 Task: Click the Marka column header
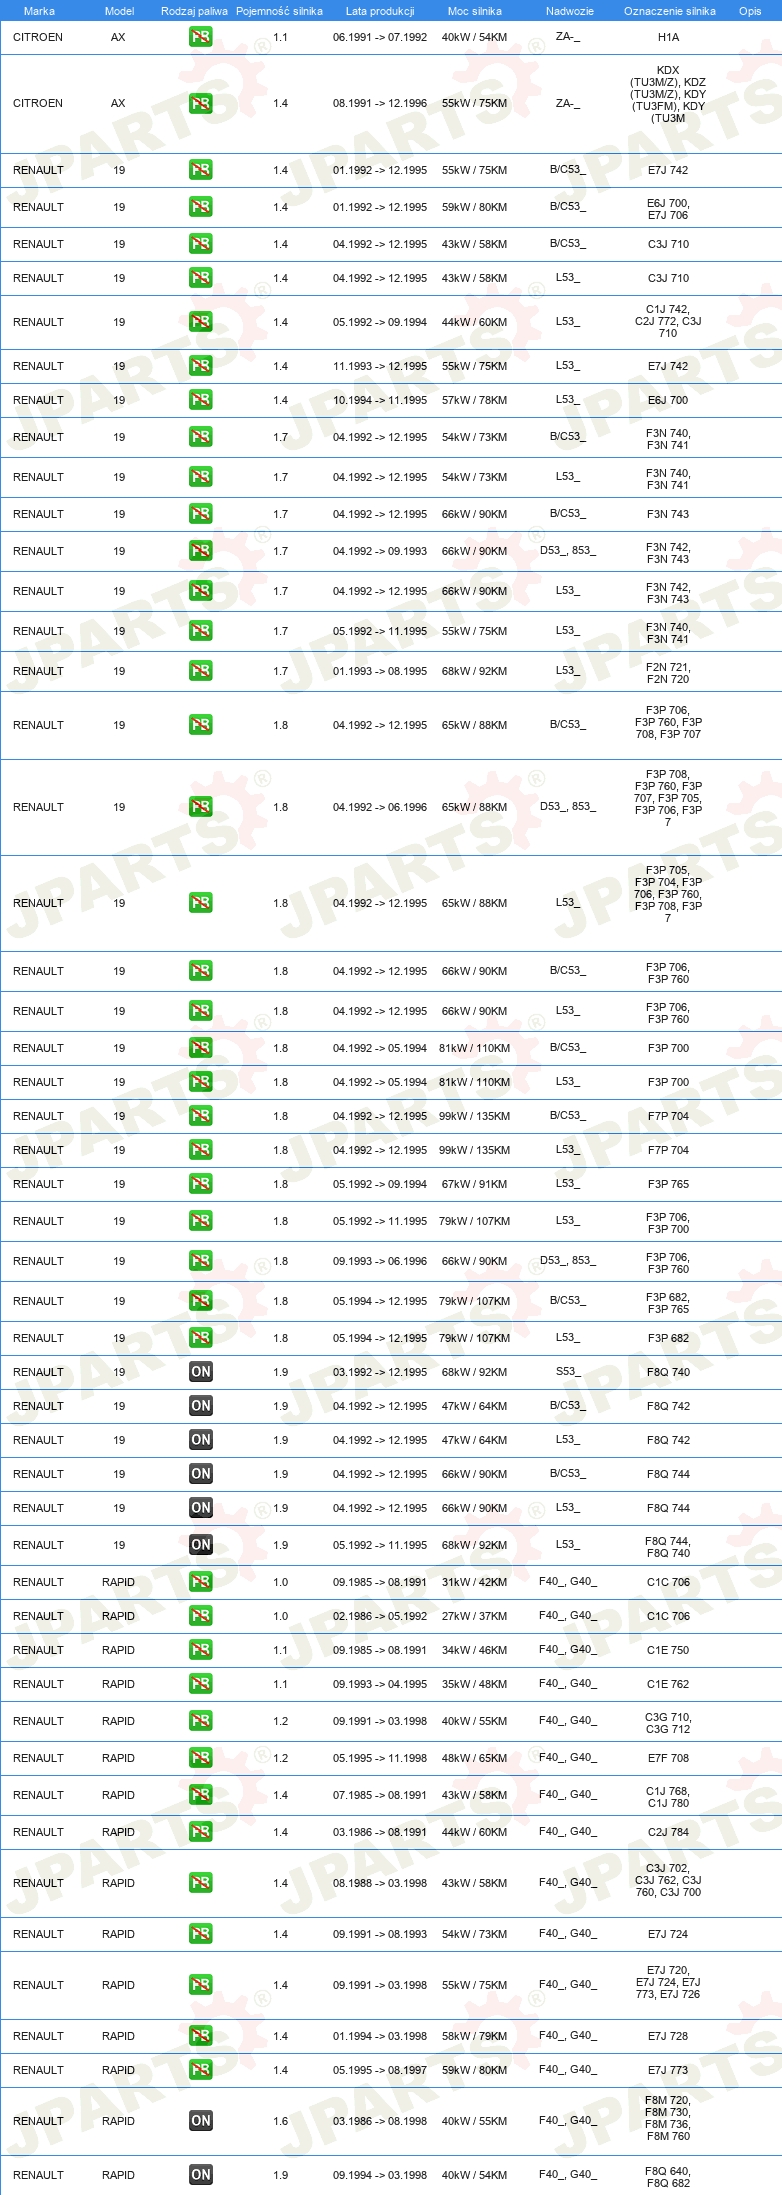pyautogui.click(x=39, y=11)
